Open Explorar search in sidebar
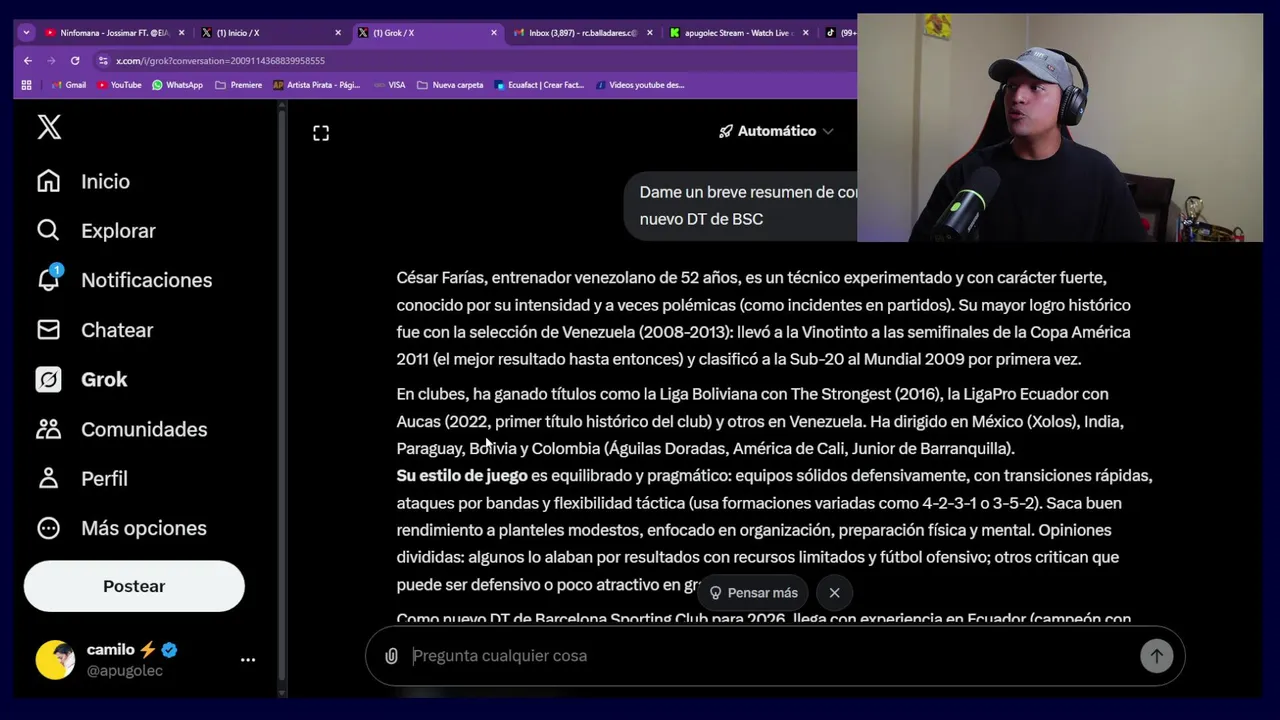 pos(96,231)
